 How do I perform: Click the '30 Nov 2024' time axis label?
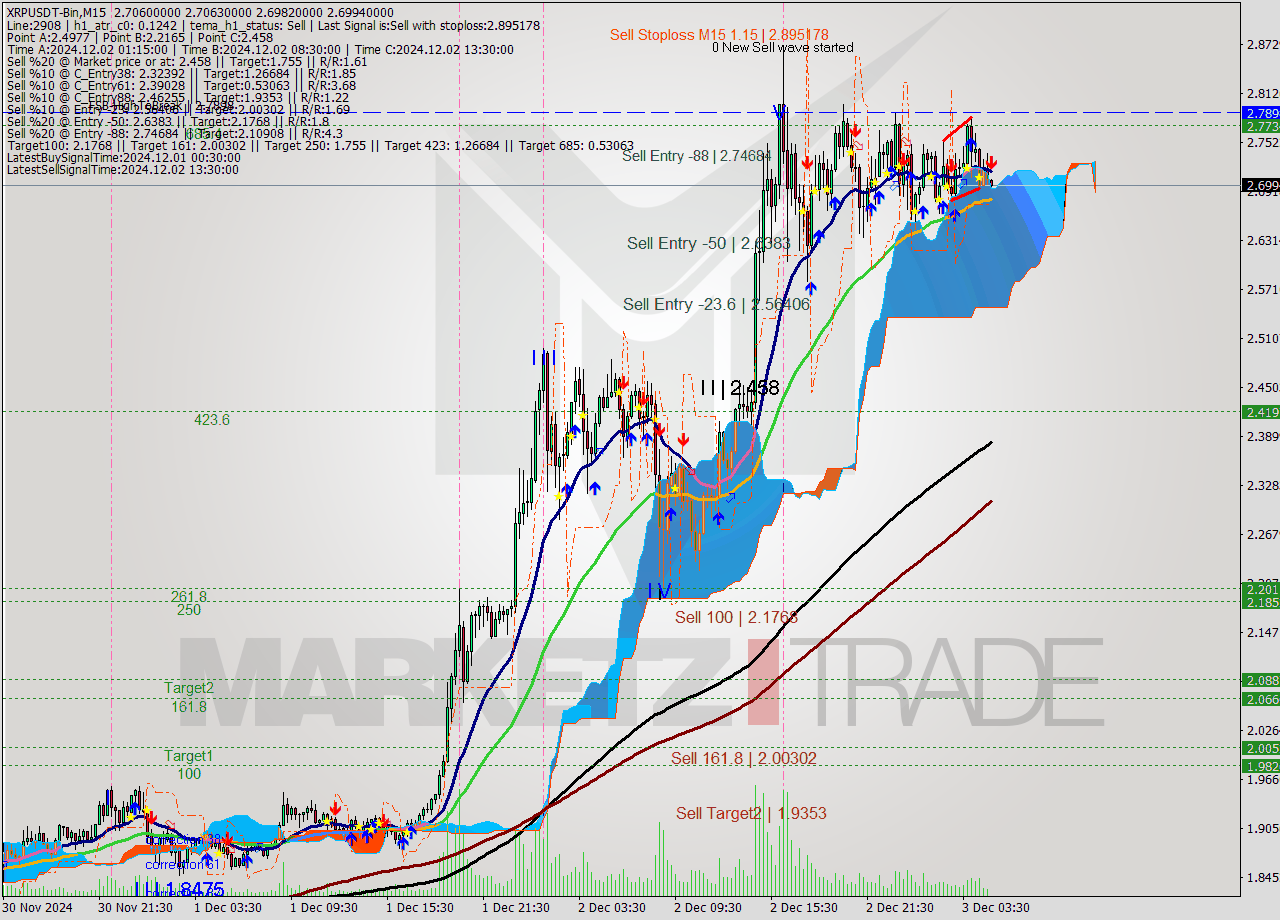38,908
